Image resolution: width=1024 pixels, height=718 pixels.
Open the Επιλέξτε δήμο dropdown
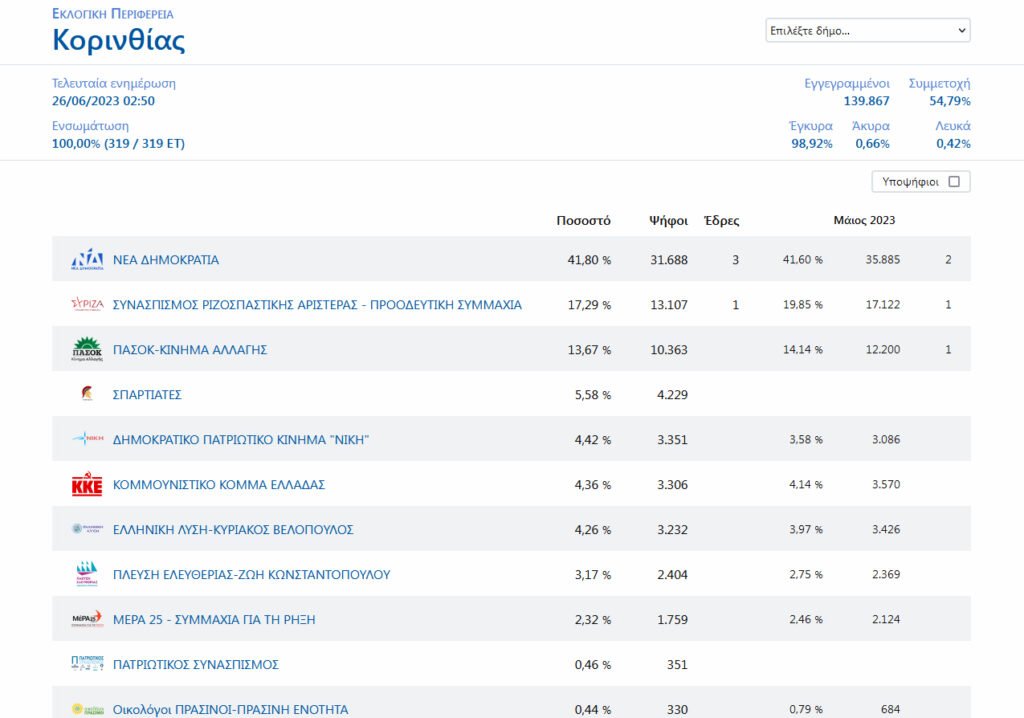pyautogui.click(x=868, y=31)
